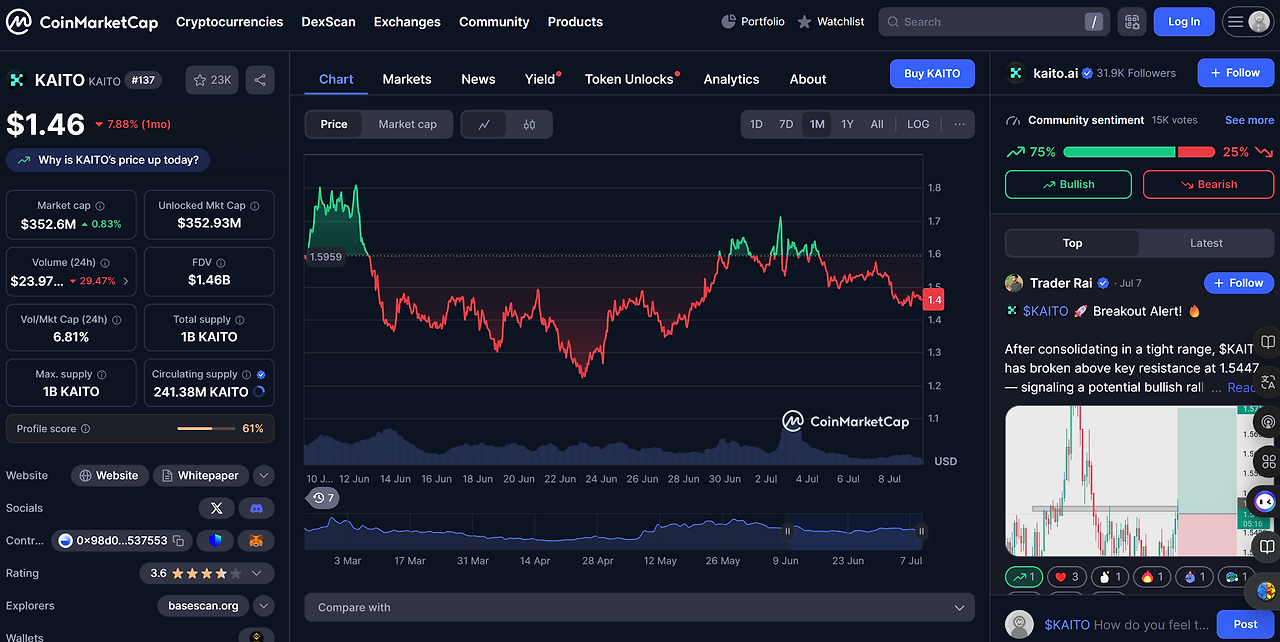Switch to the About tab
The height and width of the screenshot is (642, 1280).
pos(808,79)
